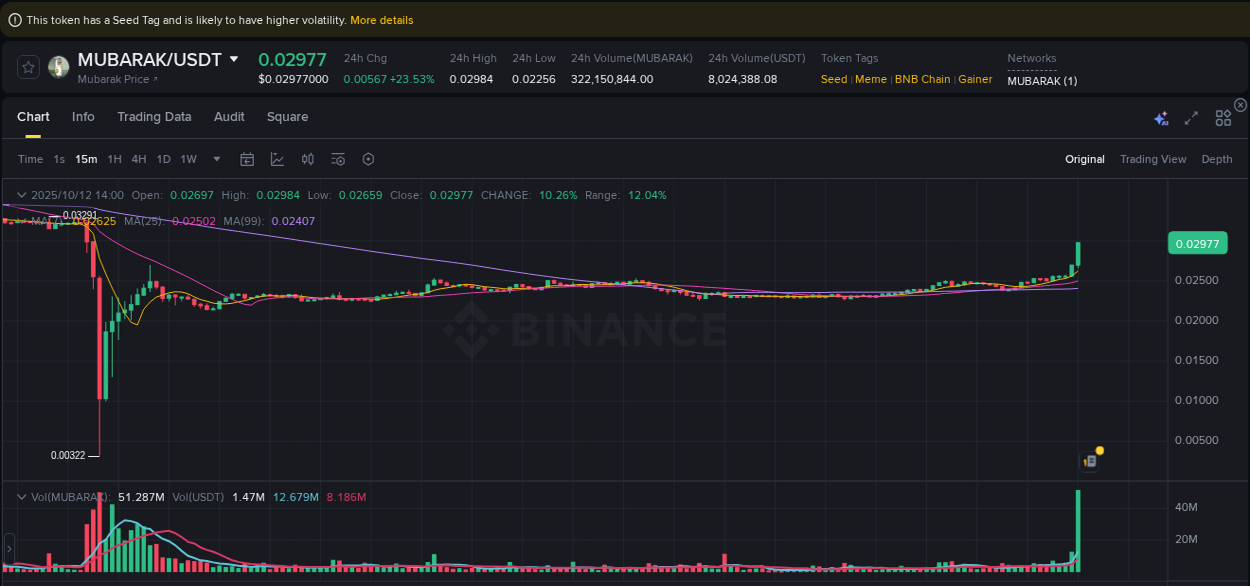Open chart settings via the hexagon icon
1250x586 pixels.
click(x=368, y=159)
